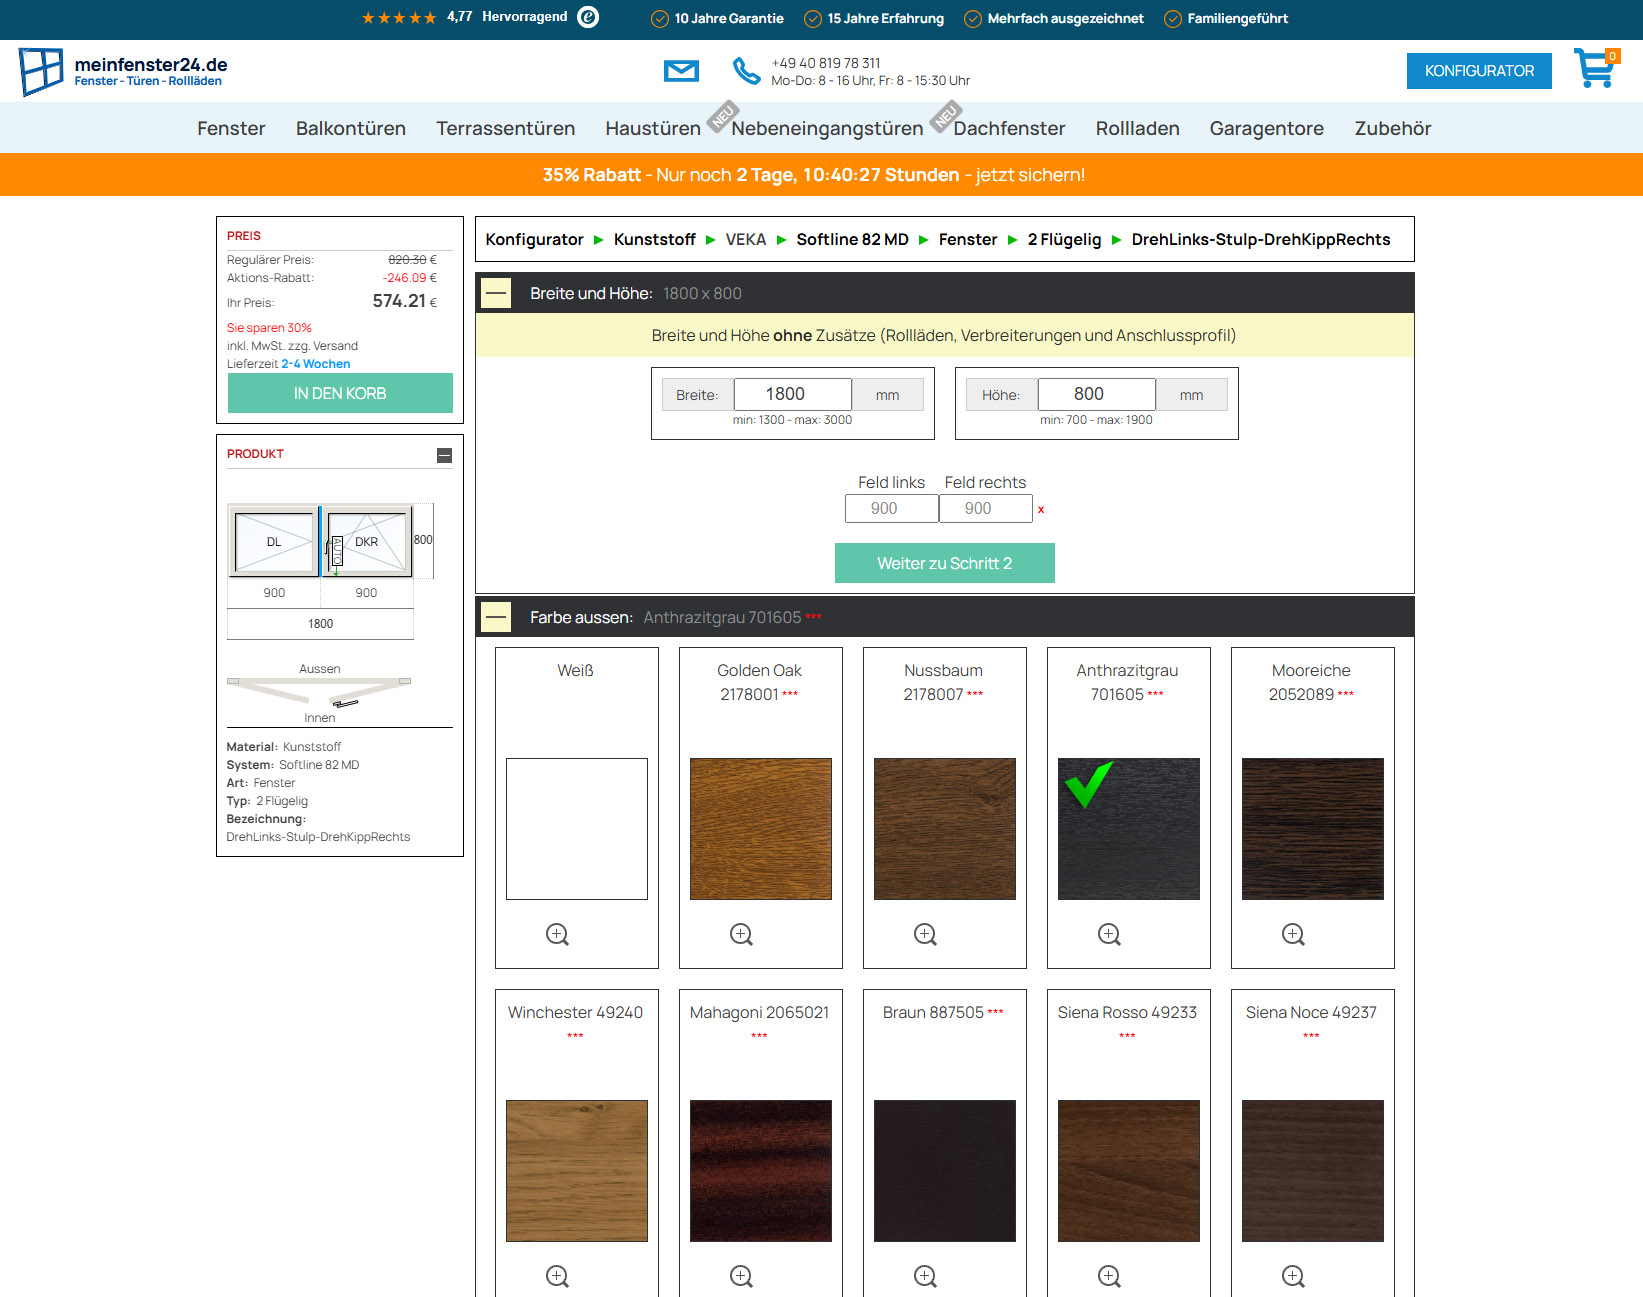Viewport: 1643px width, 1297px height.
Task: Go to Softline 82 MD breadcrumb
Action: (853, 239)
